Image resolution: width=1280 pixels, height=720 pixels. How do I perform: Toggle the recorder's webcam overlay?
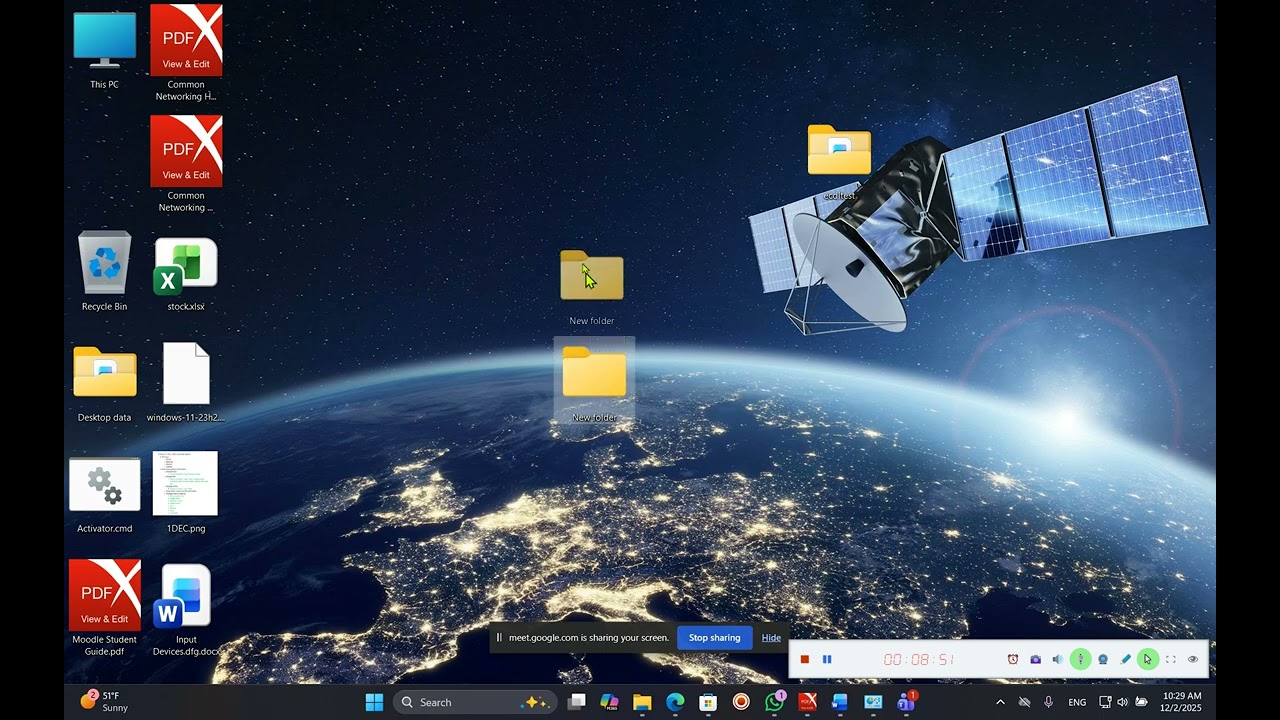[x=1103, y=659]
